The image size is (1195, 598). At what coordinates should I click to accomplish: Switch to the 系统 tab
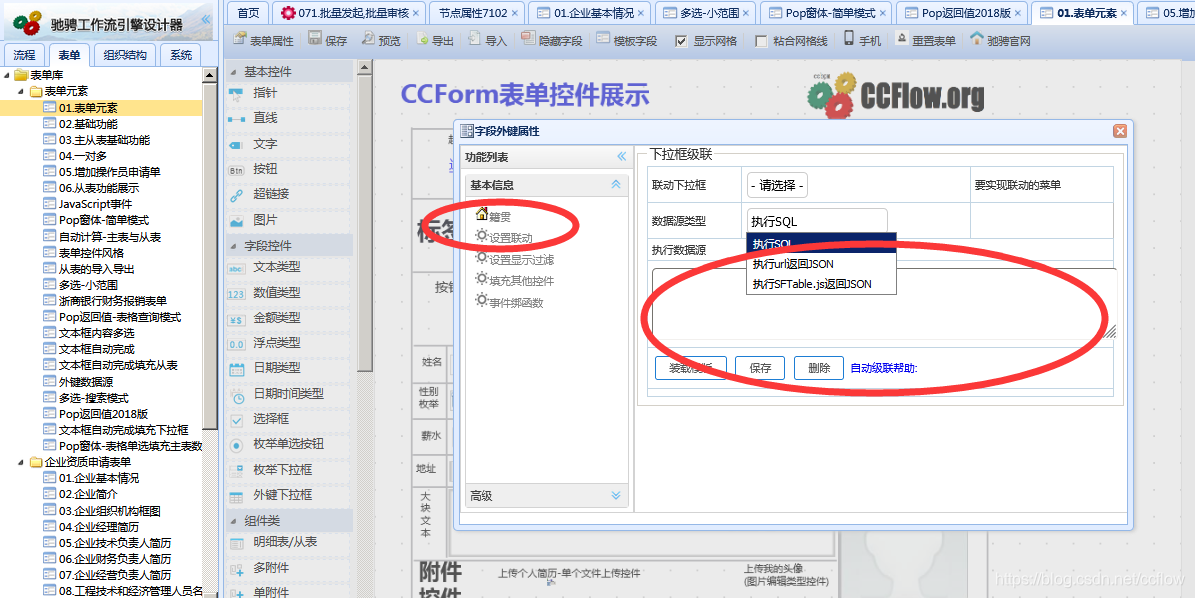pos(181,55)
